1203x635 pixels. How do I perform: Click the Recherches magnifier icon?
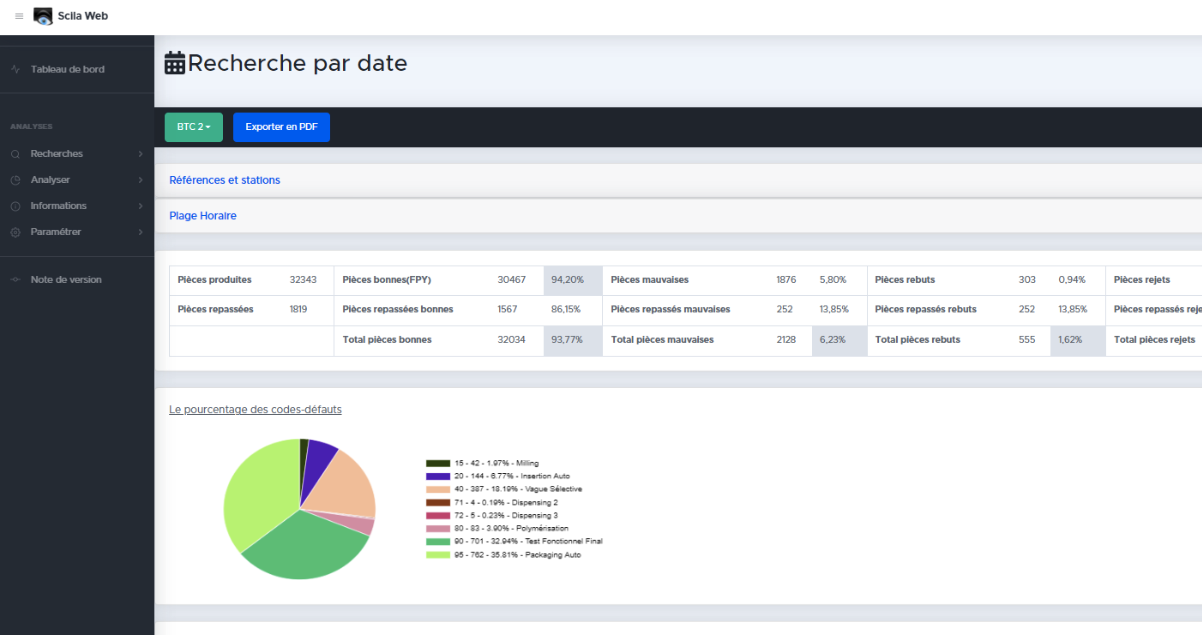click(x=15, y=154)
